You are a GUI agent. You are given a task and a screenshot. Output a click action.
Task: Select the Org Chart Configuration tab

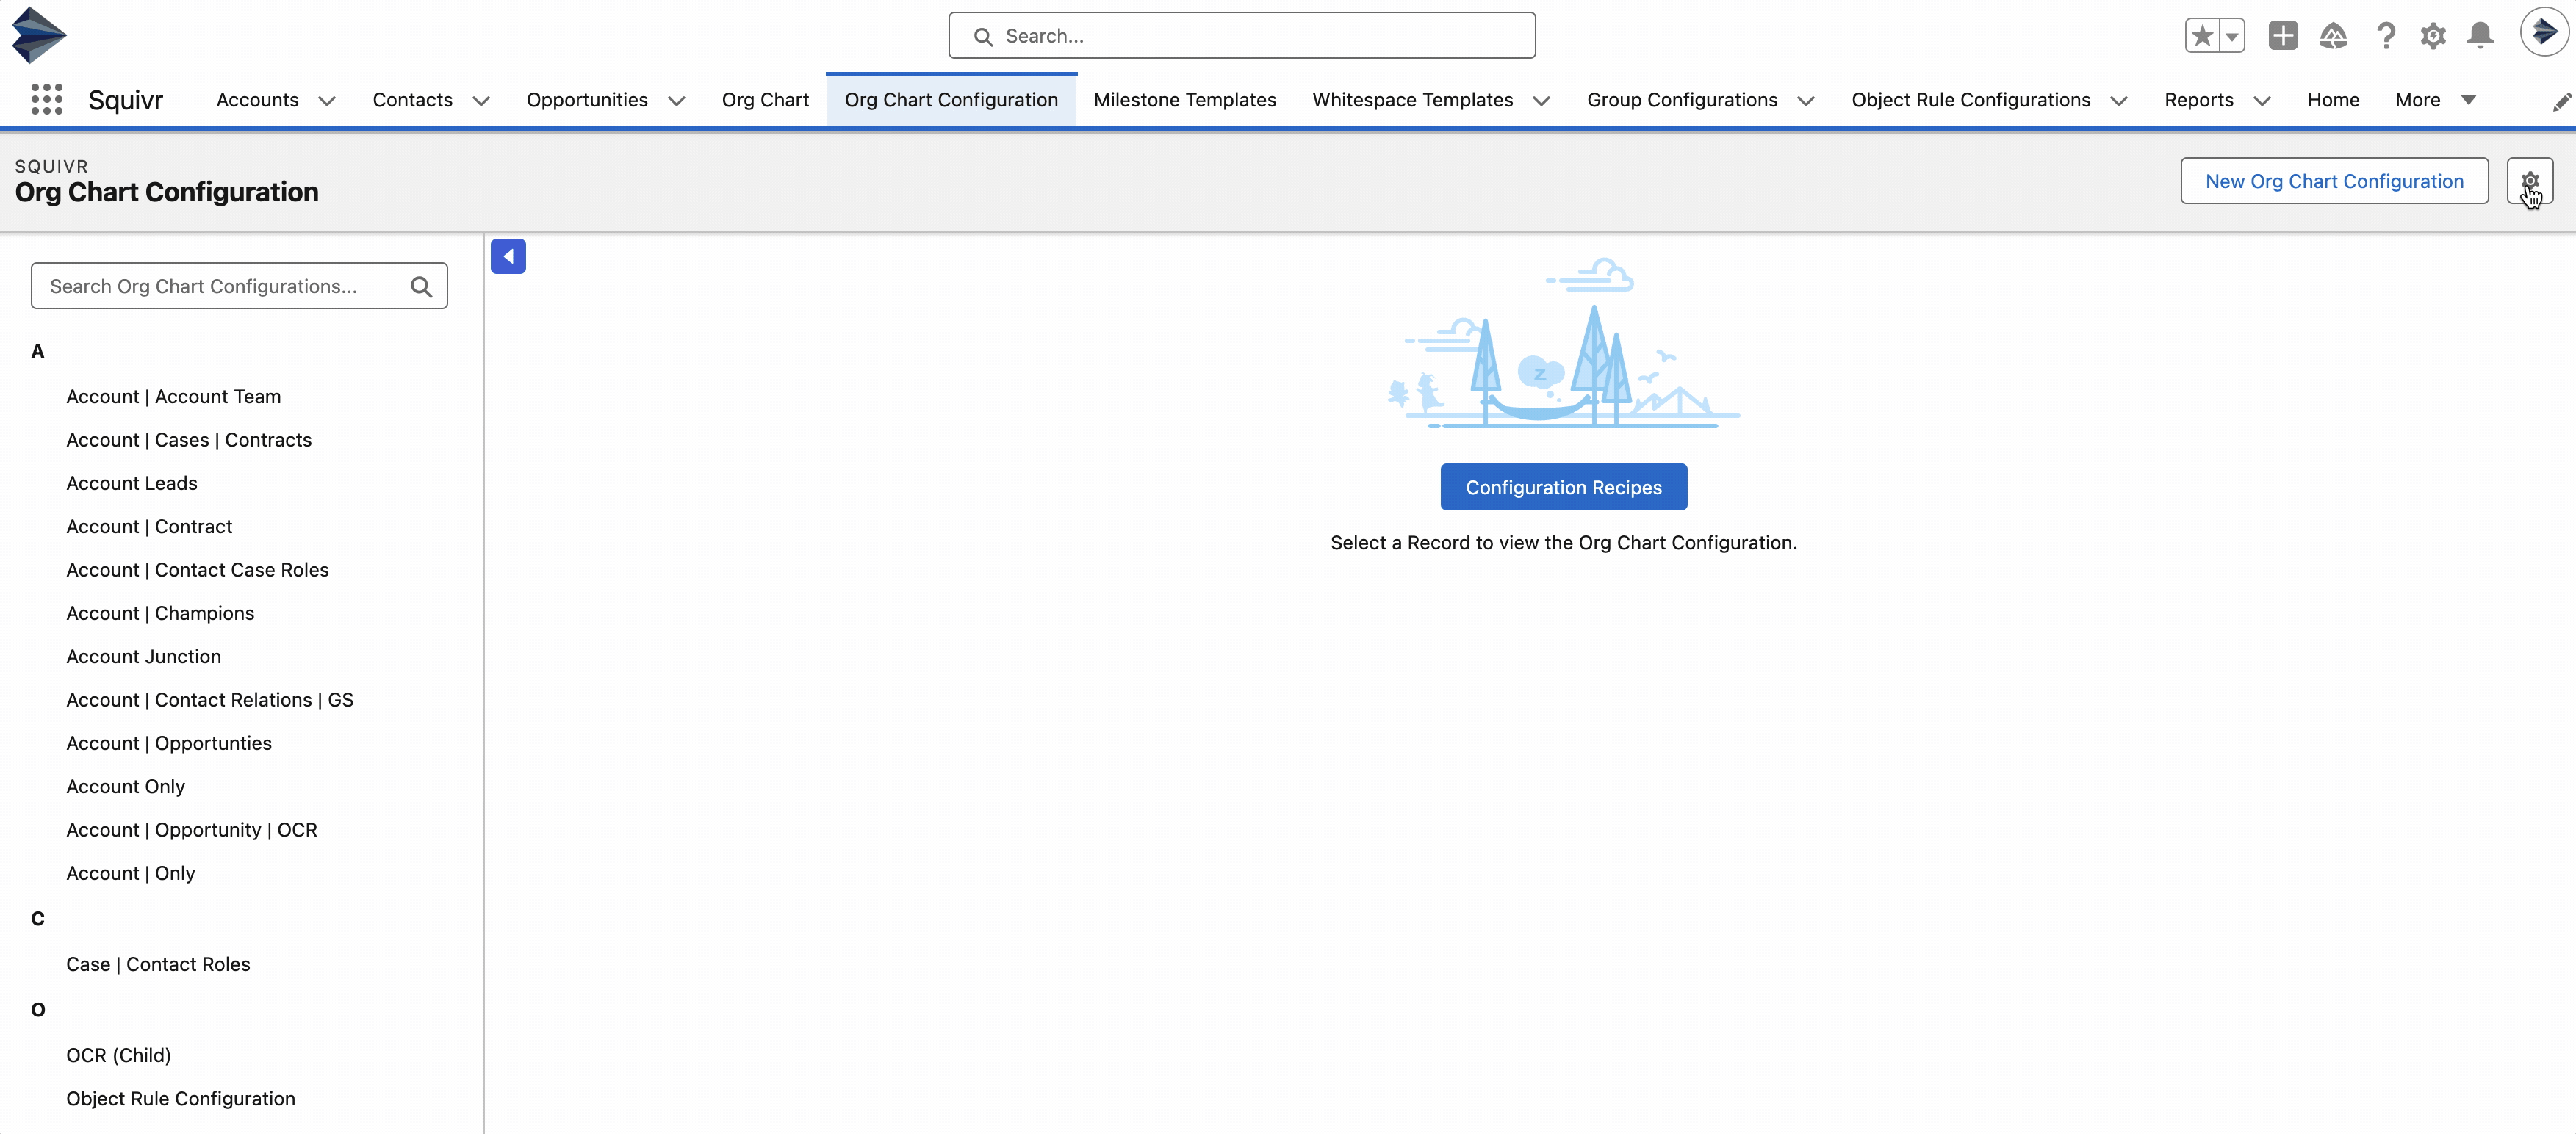point(951,100)
